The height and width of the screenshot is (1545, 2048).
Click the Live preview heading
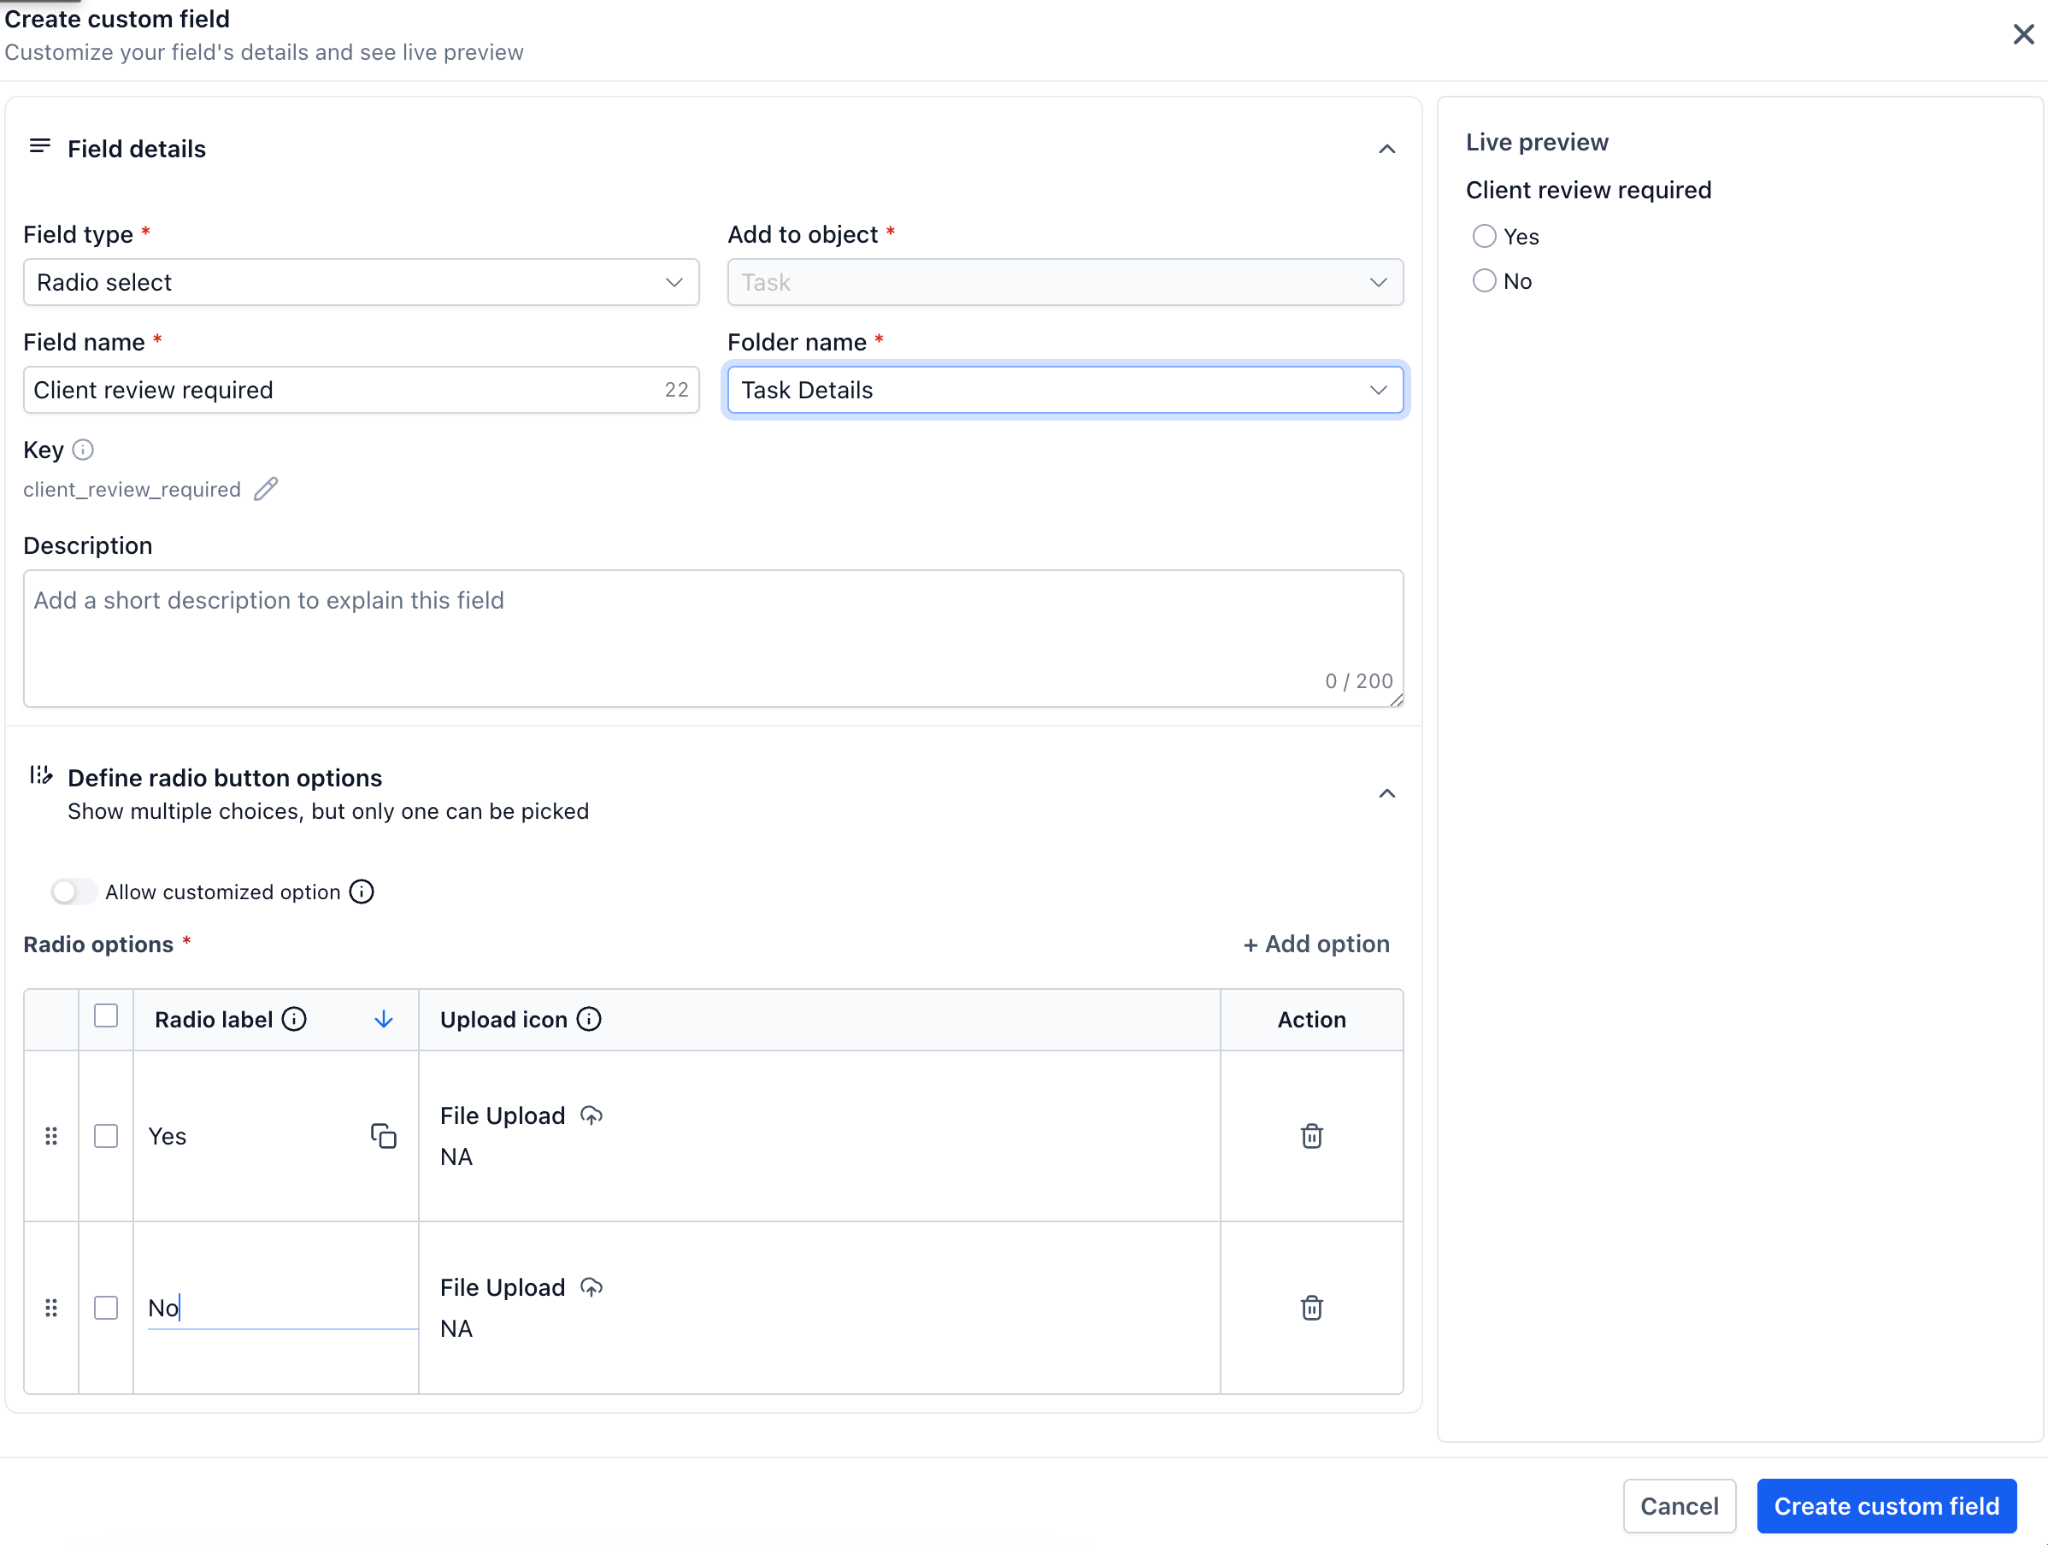[1538, 142]
